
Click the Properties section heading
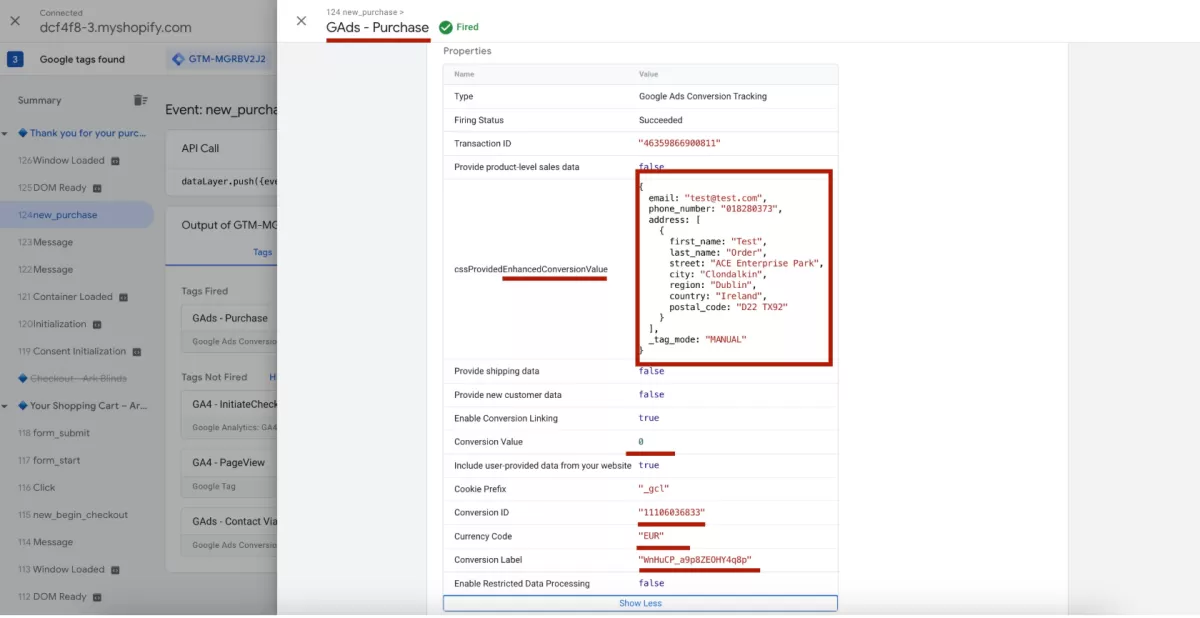click(x=467, y=51)
